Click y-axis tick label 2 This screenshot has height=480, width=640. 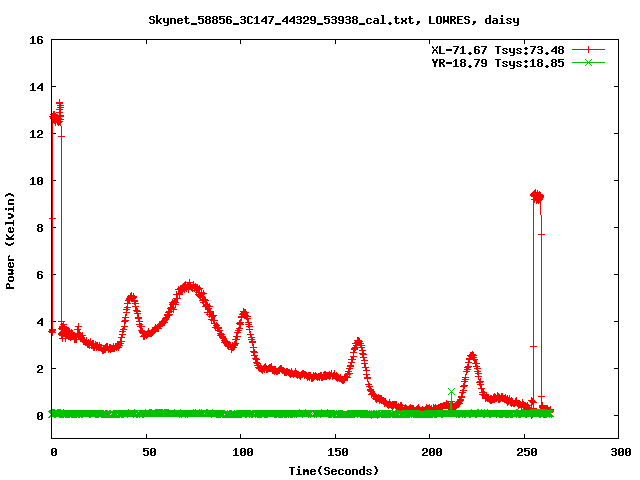coord(40,369)
